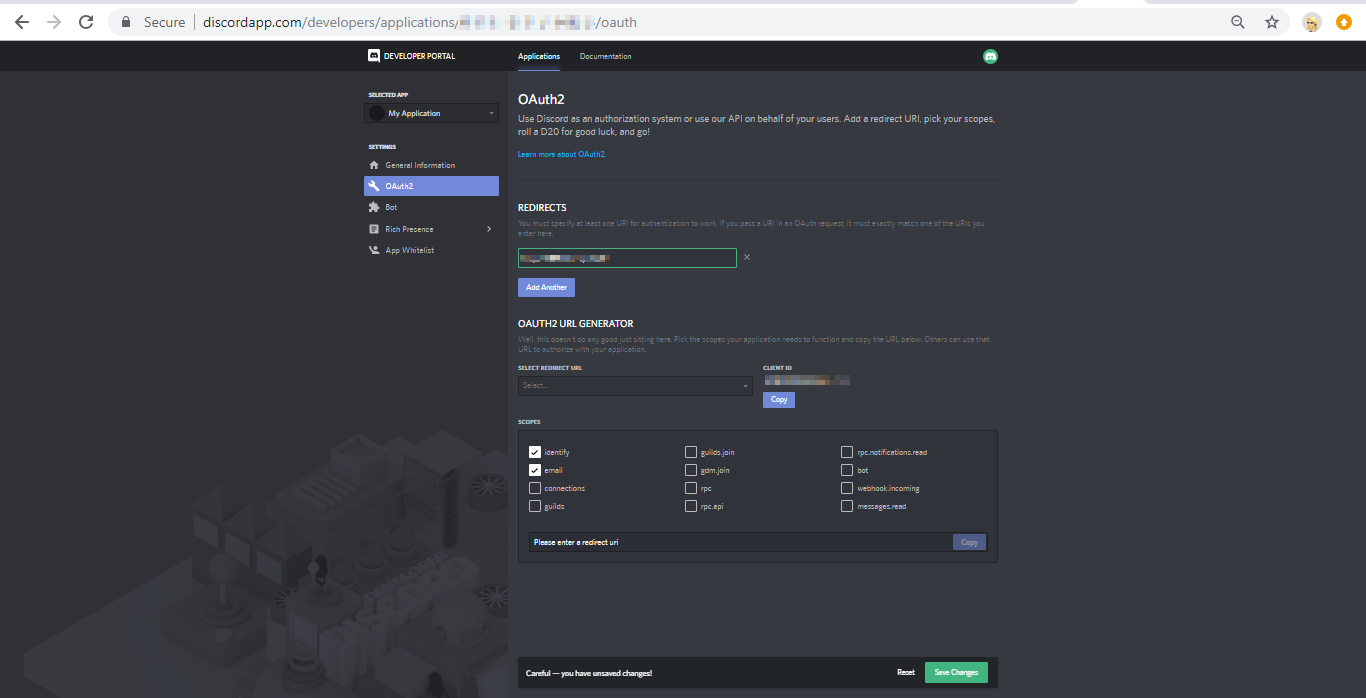Follow the Learn more about OAuth2 link
The width and height of the screenshot is (1366, 698).
coord(561,155)
